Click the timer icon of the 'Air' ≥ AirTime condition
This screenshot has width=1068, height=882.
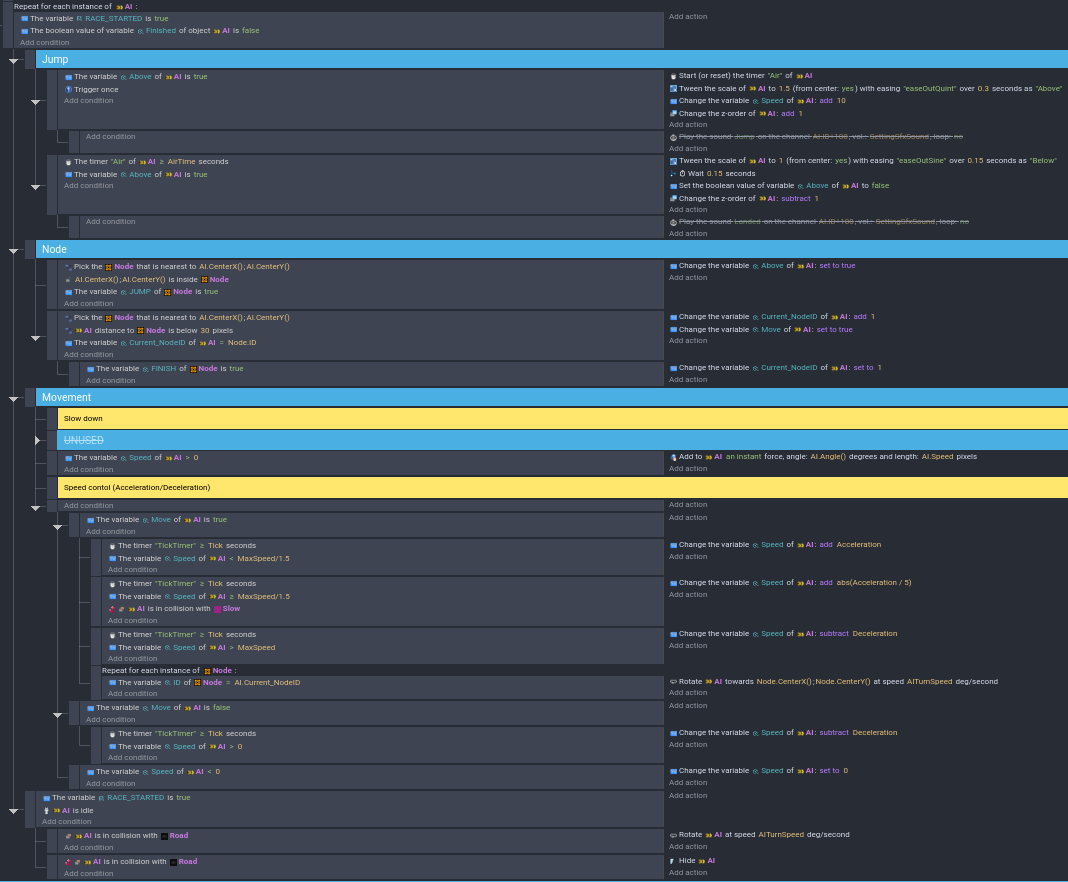coord(68,162)
